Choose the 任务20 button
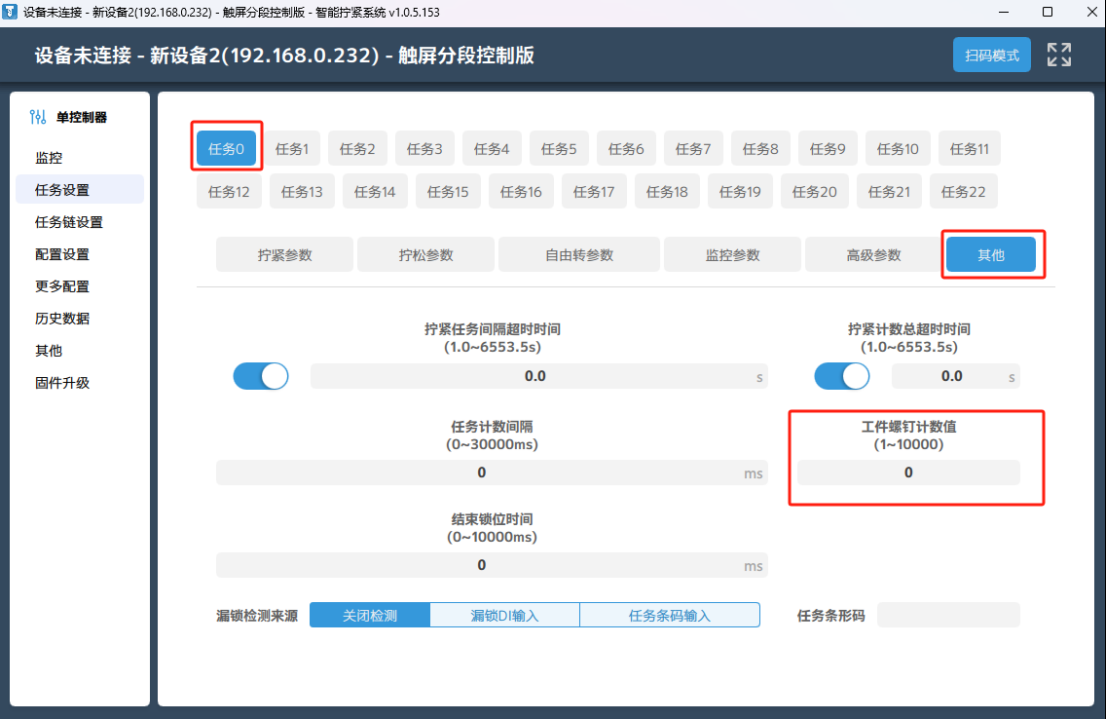This screenshot has width=1106, height=719. [x=815, y=191]
